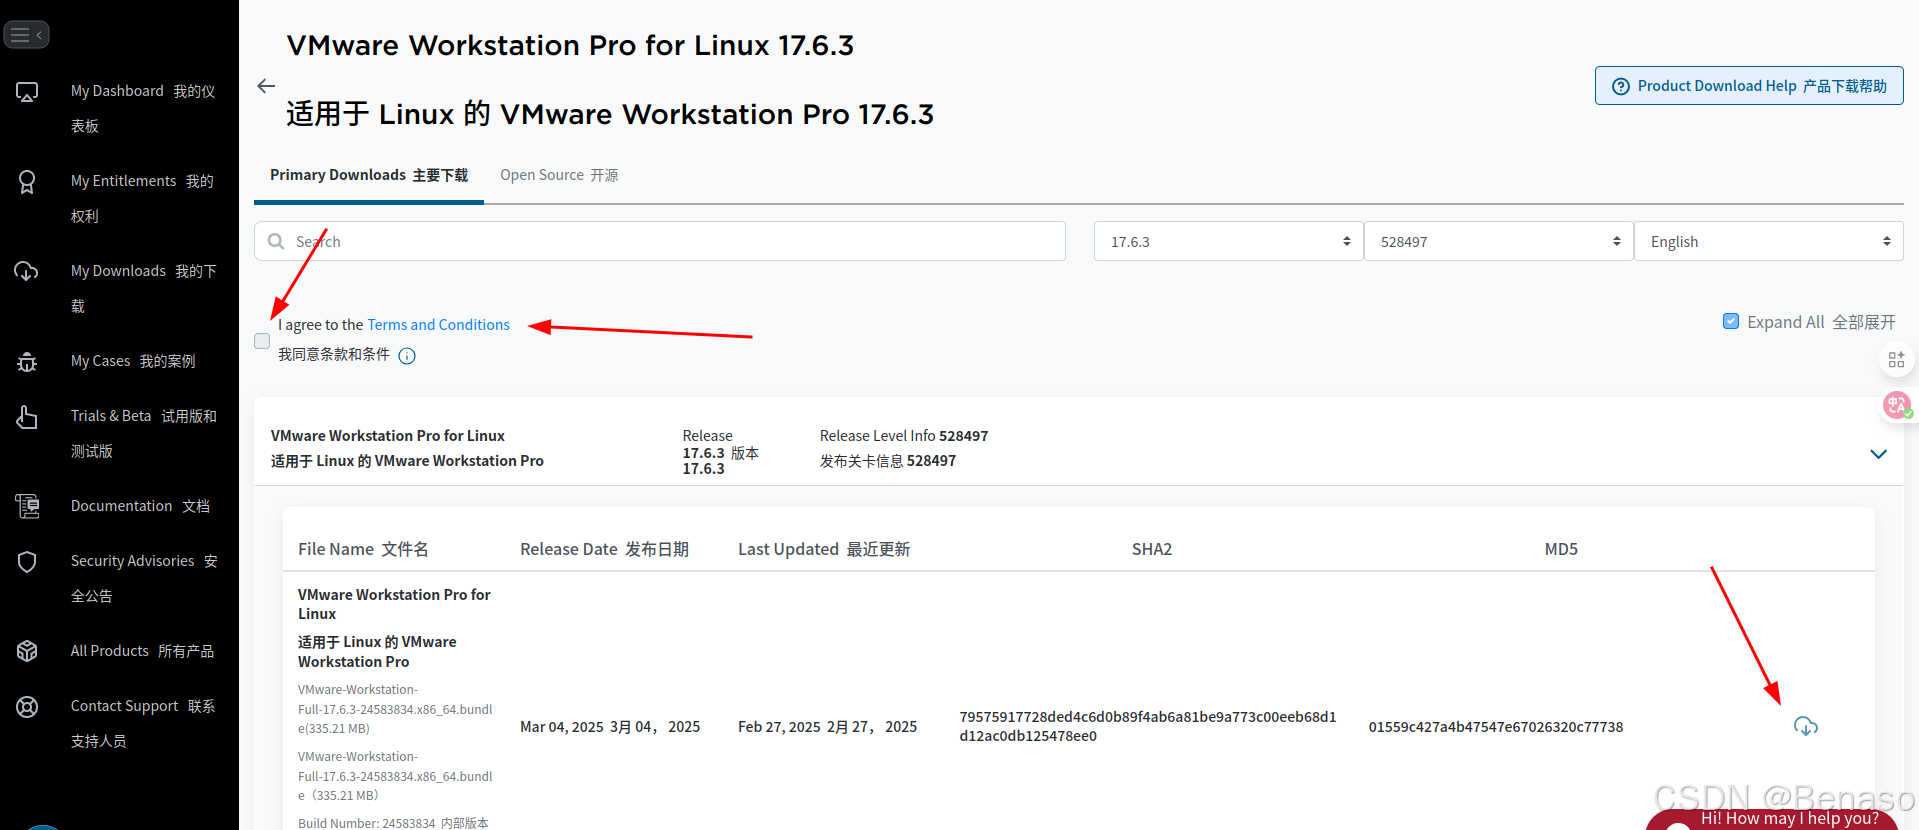Image resolution: width=1919 pixels, height=830 pixels.
Task: Open Documentation book icon
Action: tap(27, 506)
